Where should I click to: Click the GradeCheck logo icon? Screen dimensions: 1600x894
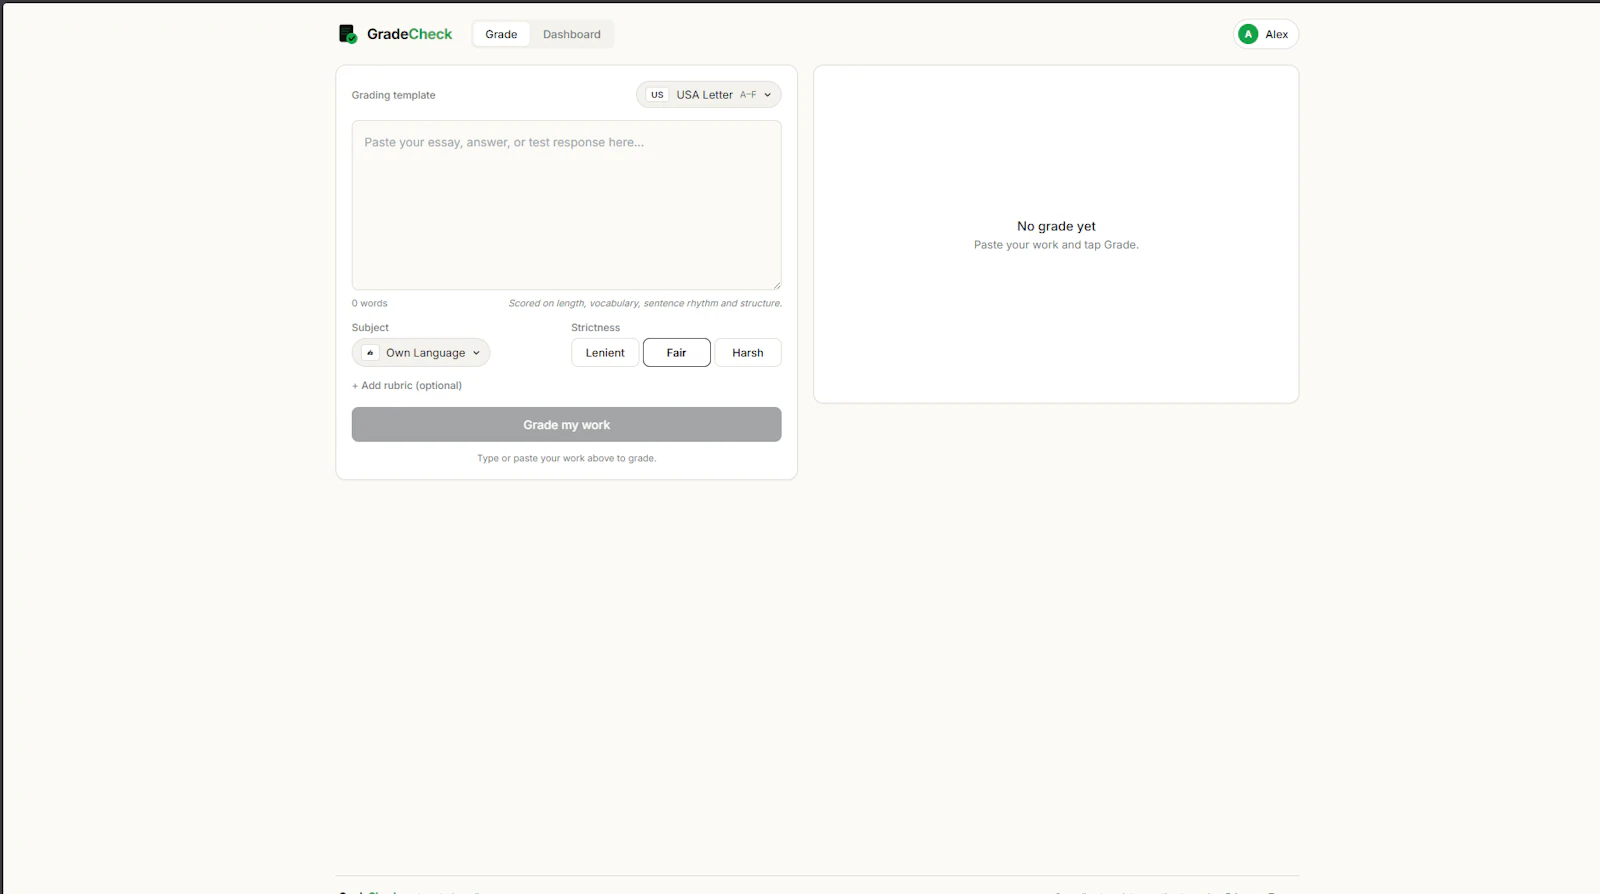pos(347,34)
